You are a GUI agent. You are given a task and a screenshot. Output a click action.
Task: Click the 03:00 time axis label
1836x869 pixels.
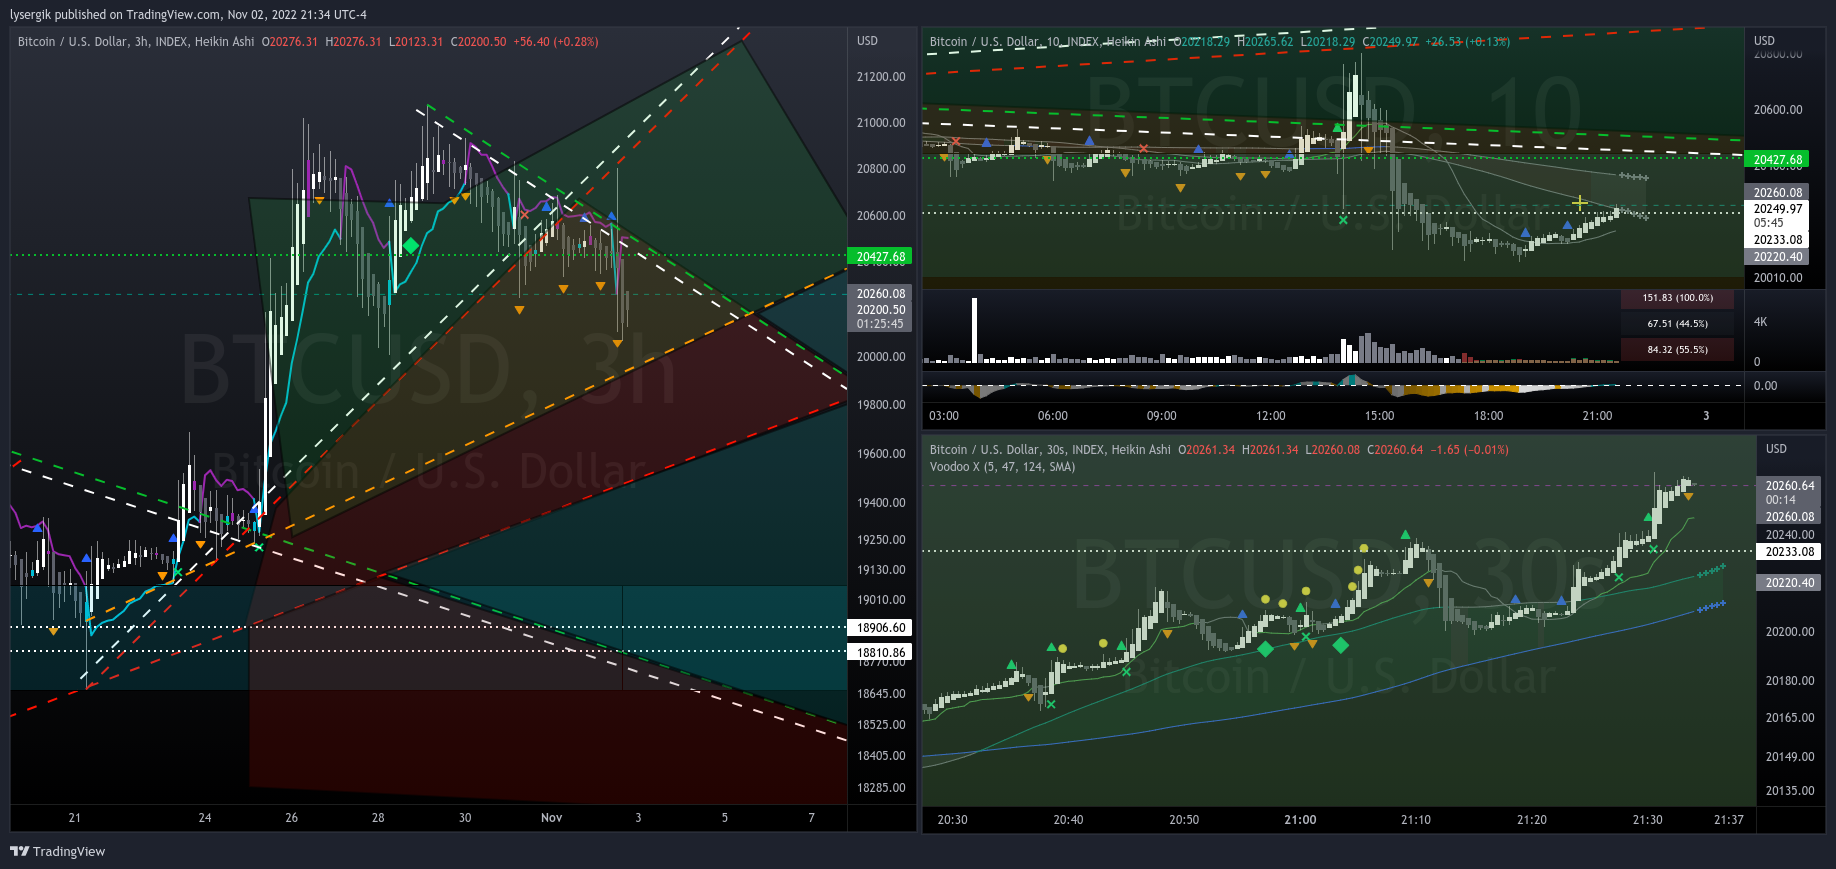tap(944, 415)
